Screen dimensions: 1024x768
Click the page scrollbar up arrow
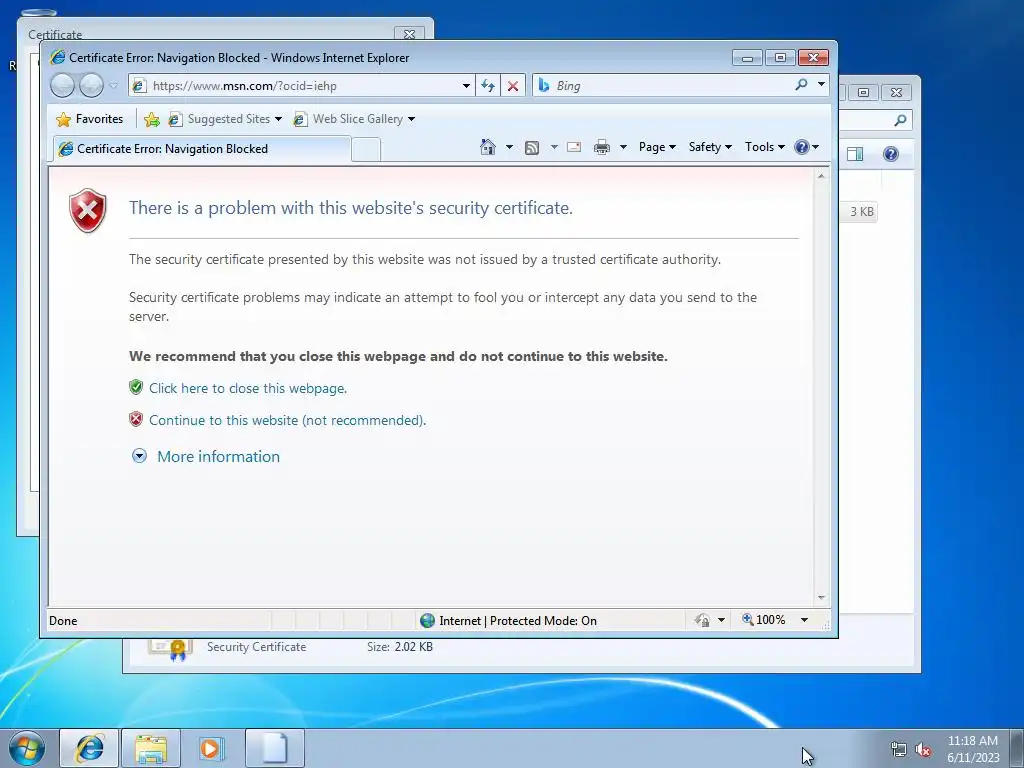tap(822, 176)
